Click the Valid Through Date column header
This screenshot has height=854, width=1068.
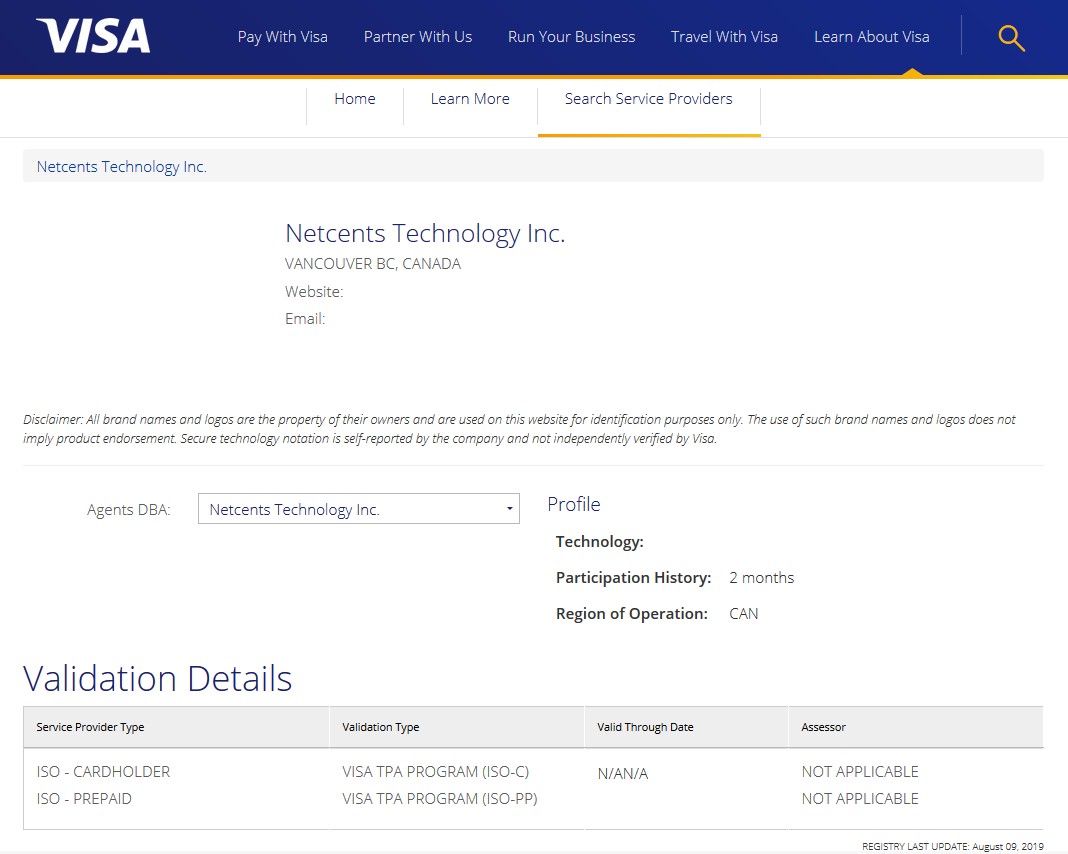(645, 727)
